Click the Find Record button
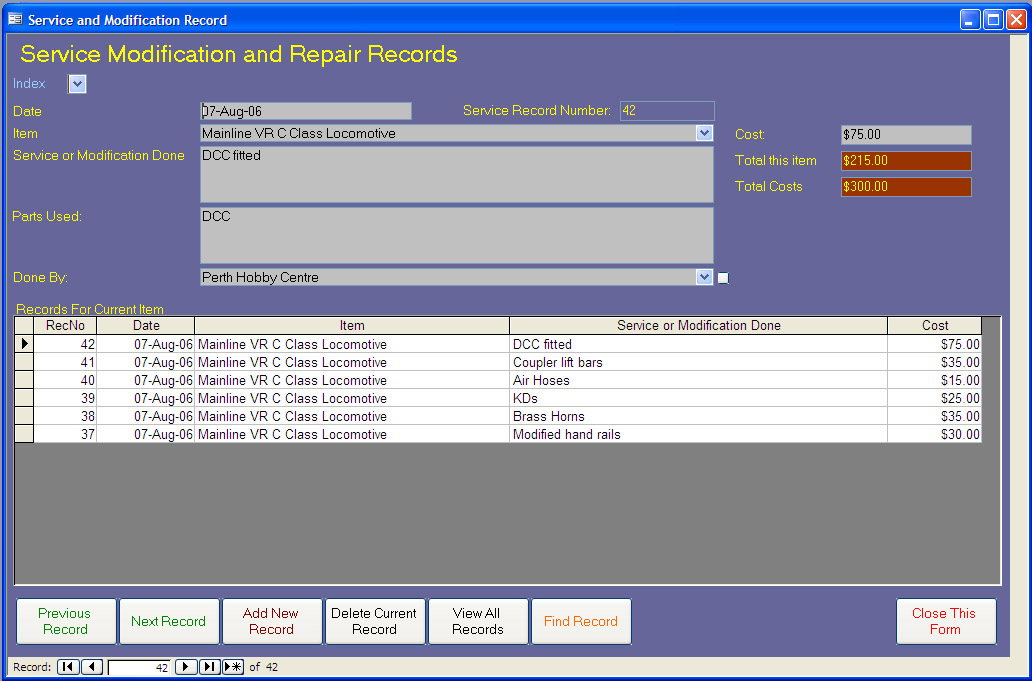This screenshot has width=1032, height=681. (x=581, y=621)
